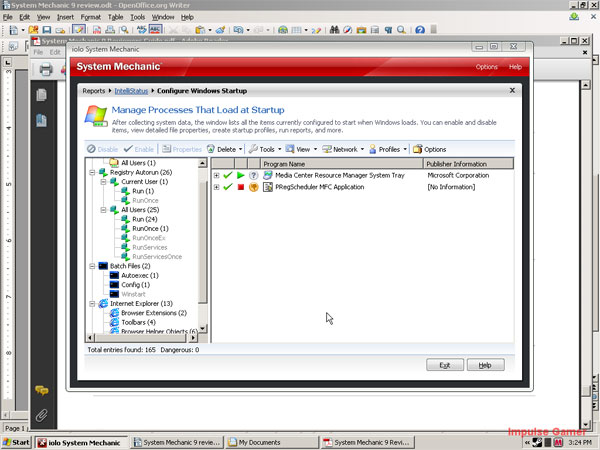Open the File menu in OpenOffice Writer

7,17
